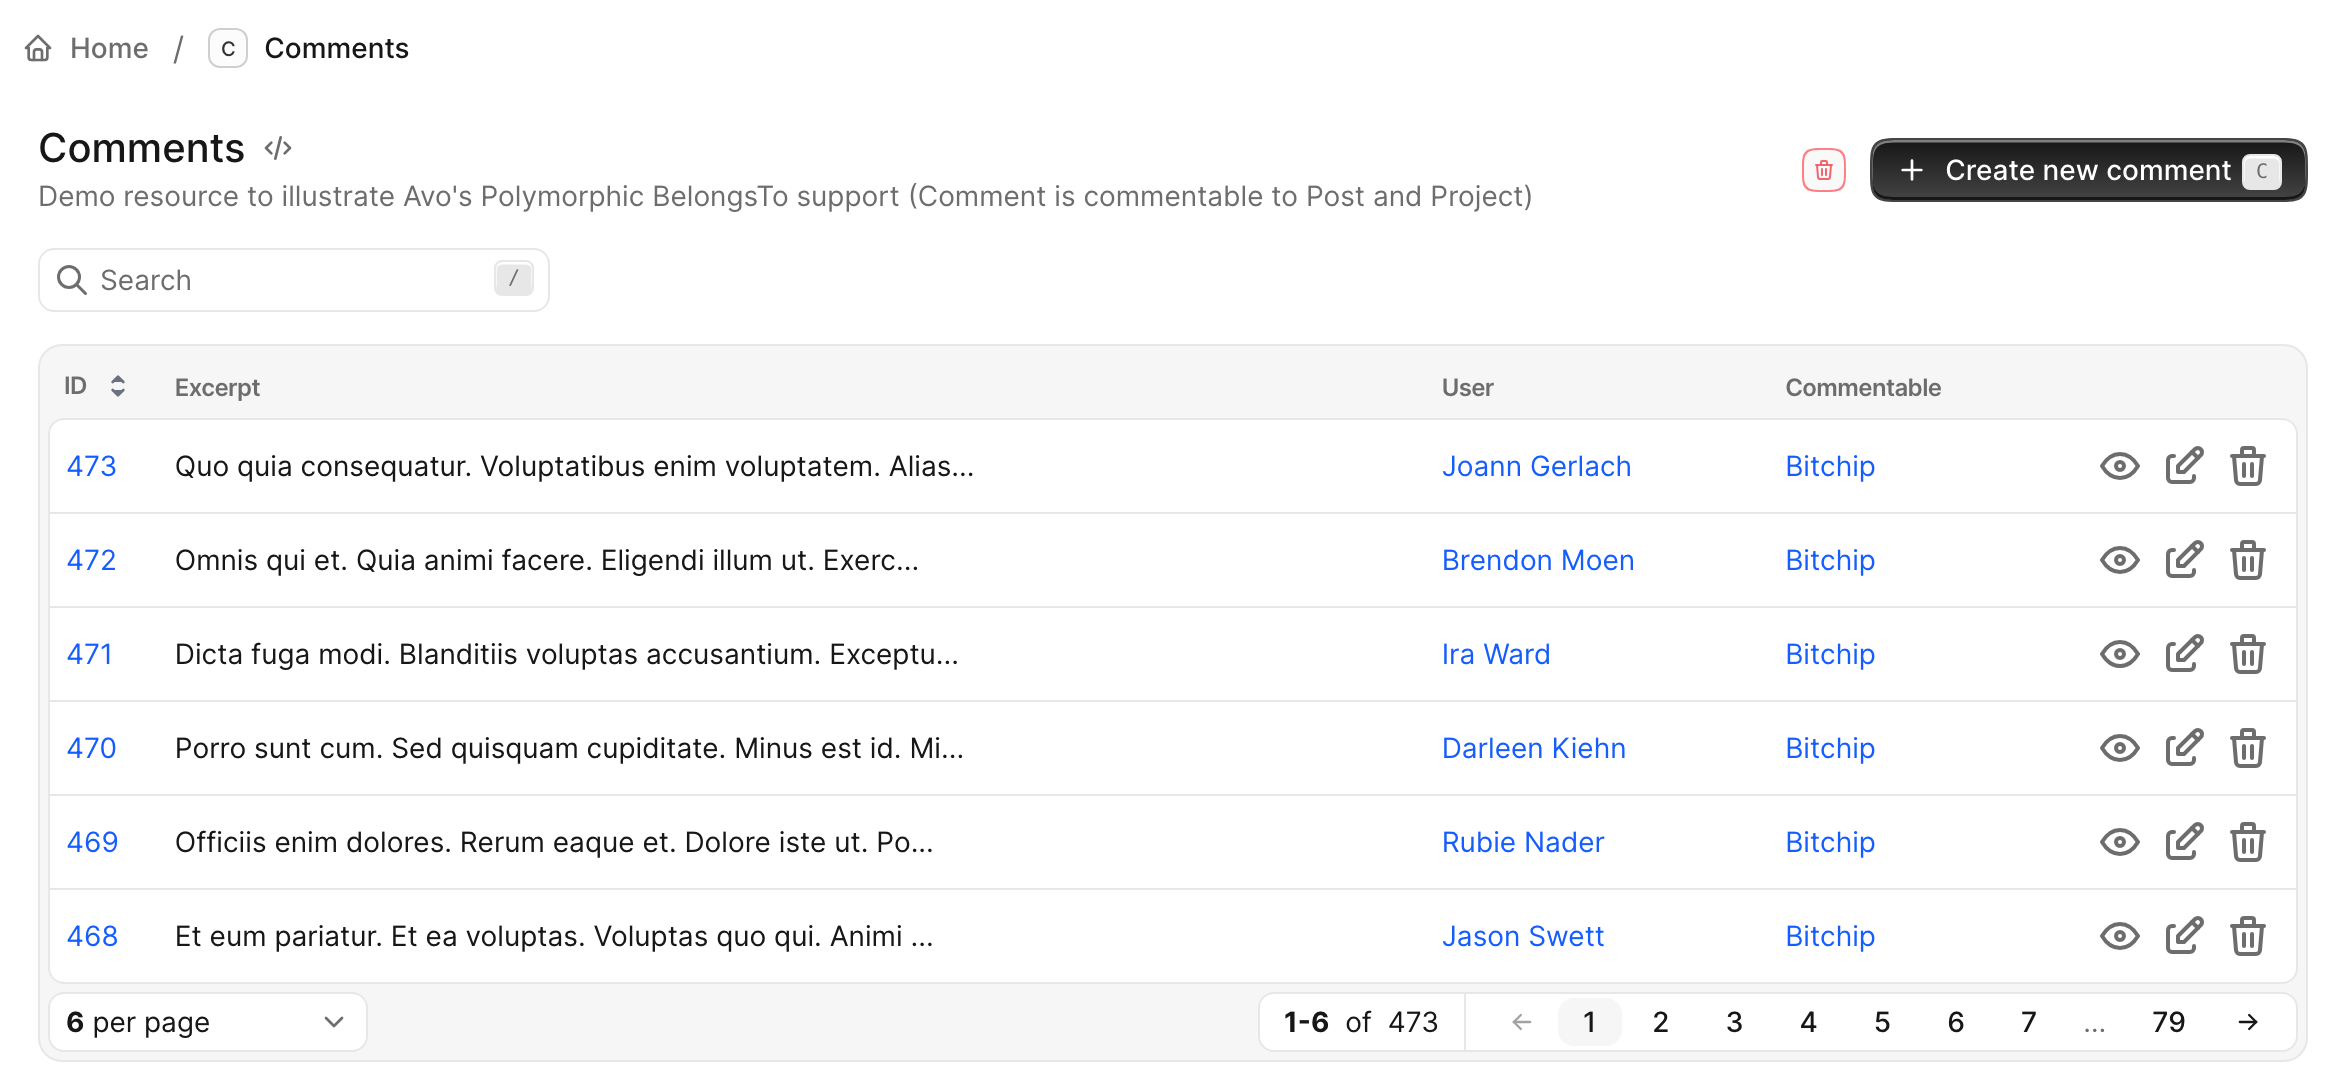Image resolution: width=2330 pixels, height=1090 pixels.
Task: Open comment ID 469 link
Action: (92, 842)
